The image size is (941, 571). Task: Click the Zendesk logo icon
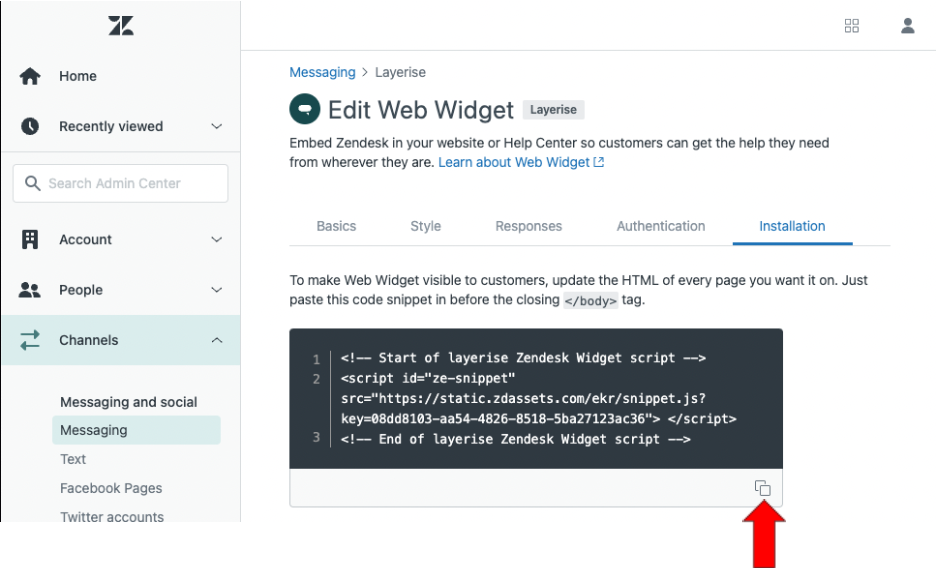[x=121, y=25]
